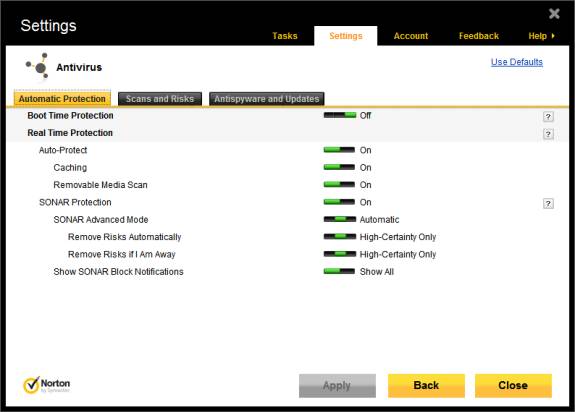Click Remove Risks If I Am Away label

point(122,254)
